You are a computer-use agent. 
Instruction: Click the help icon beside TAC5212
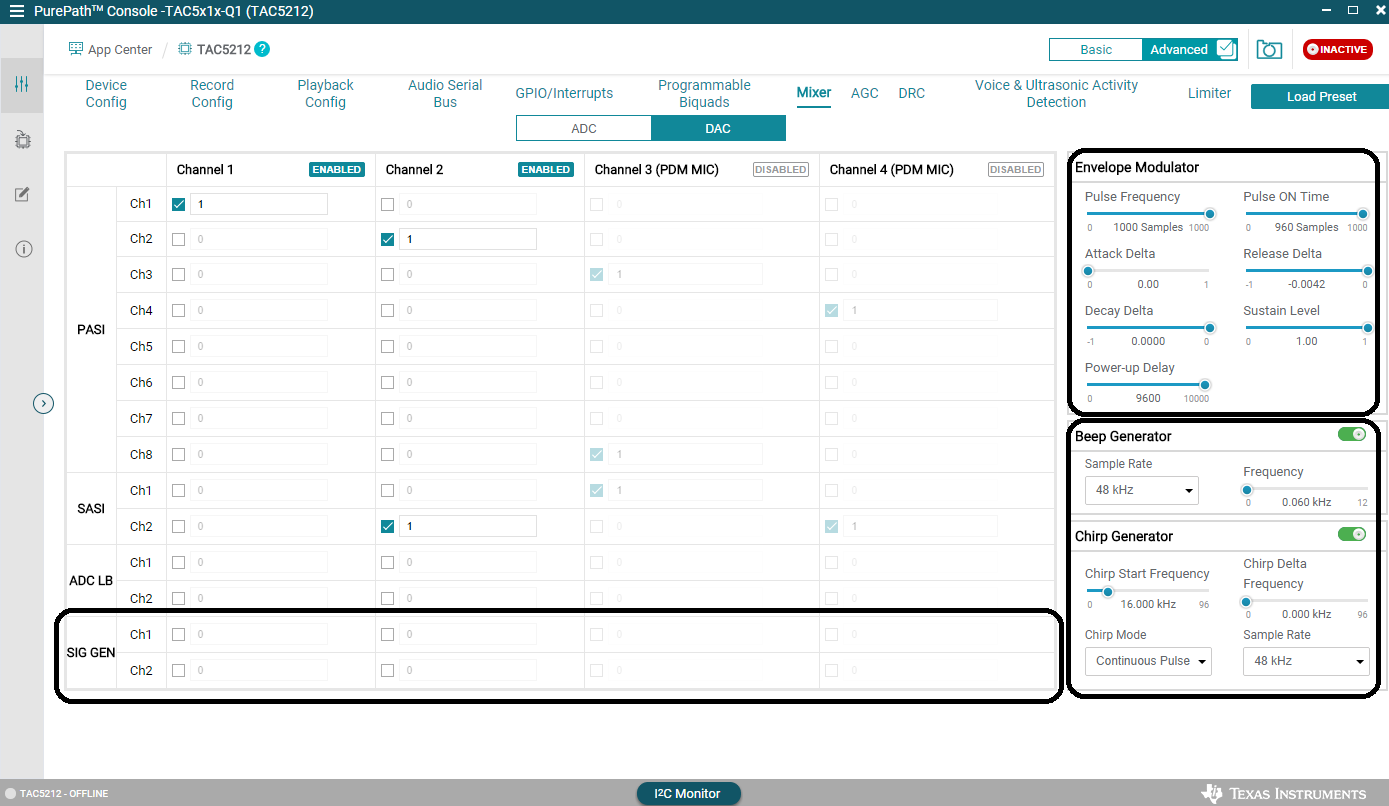(262, 49)
